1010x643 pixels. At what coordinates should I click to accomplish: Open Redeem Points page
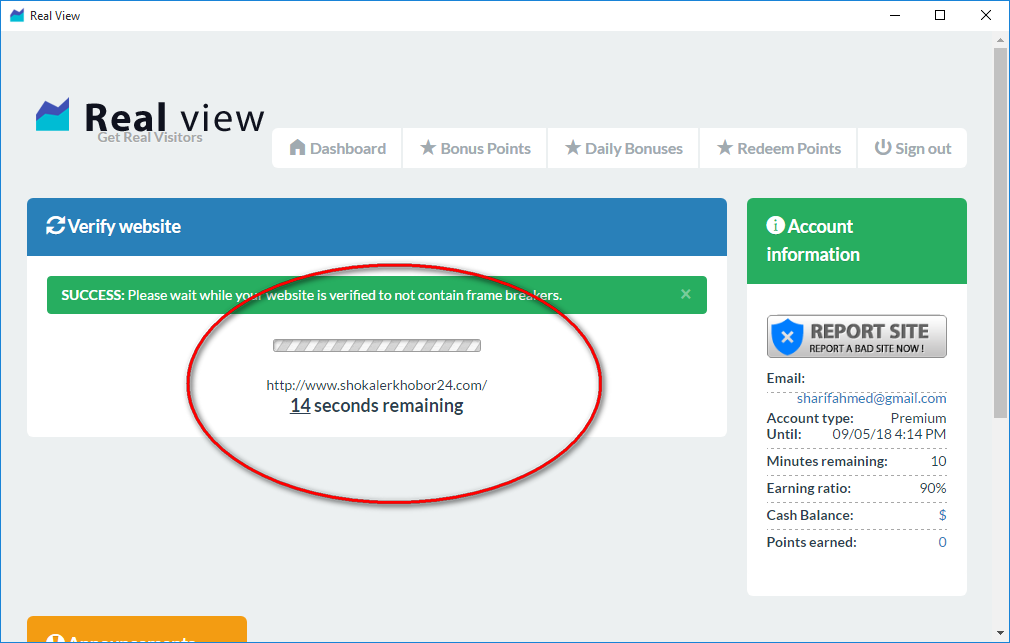tap(778, 148)
